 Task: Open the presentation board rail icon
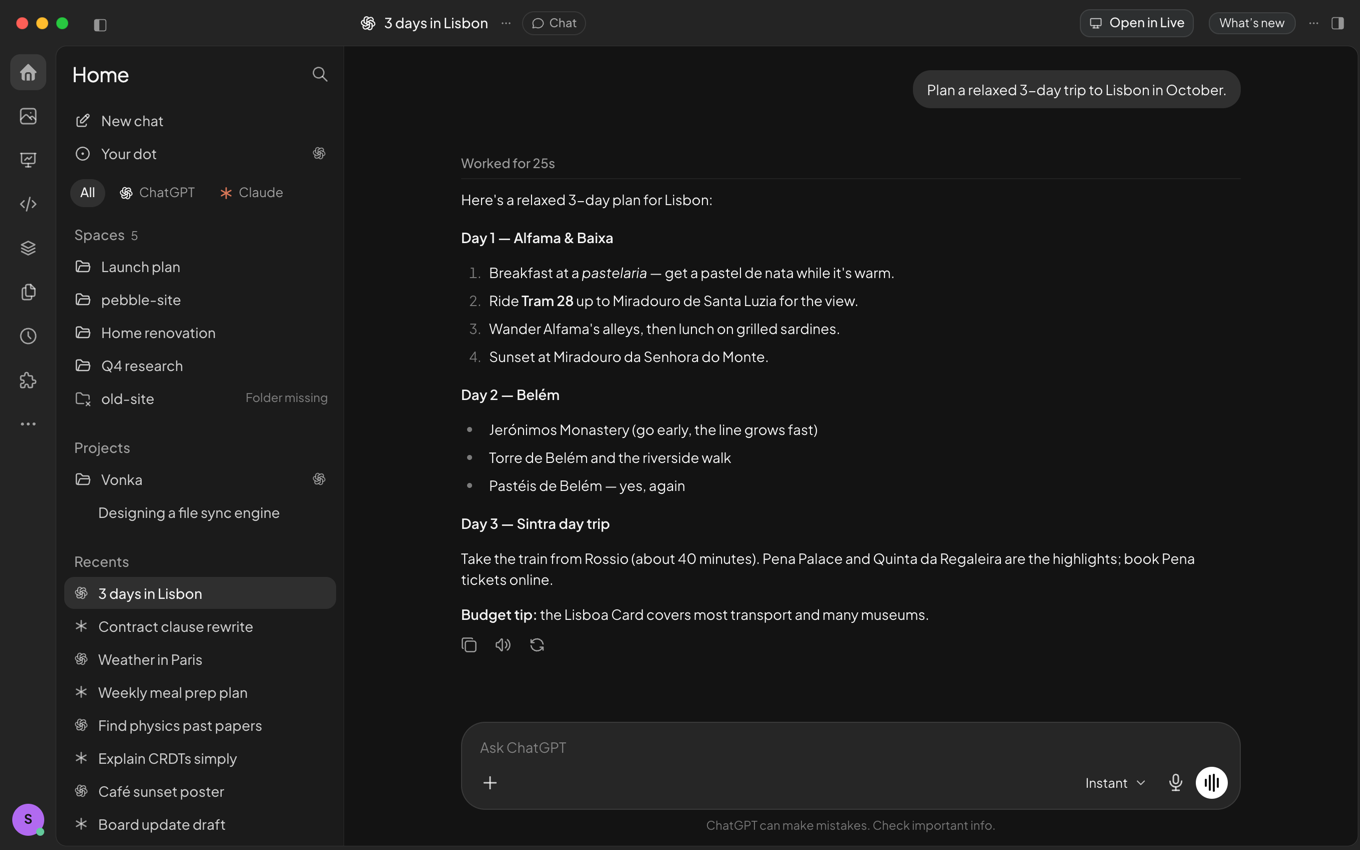pyautogui.click(x=28, y=160)
